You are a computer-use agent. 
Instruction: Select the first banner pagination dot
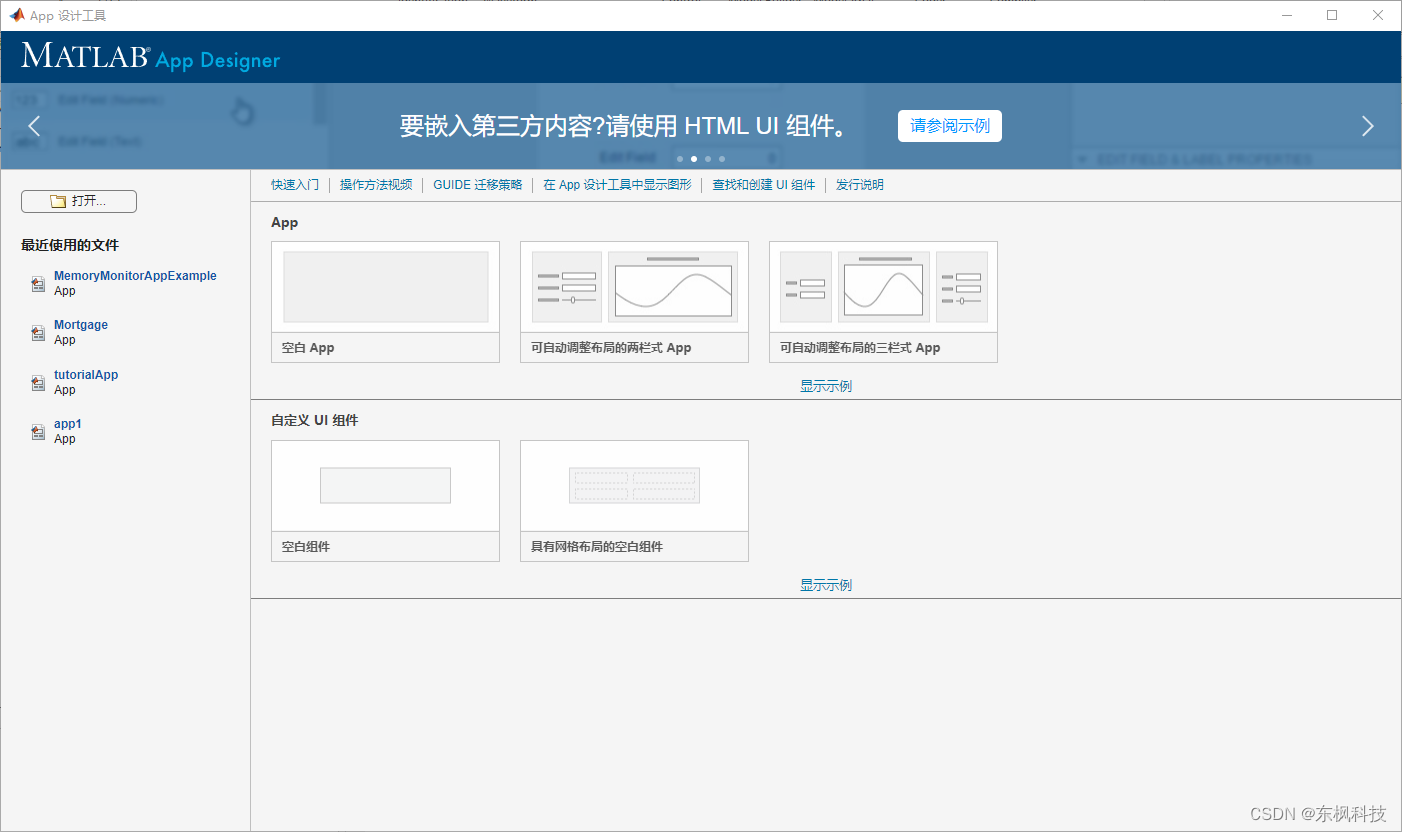(x=680, y=158)
